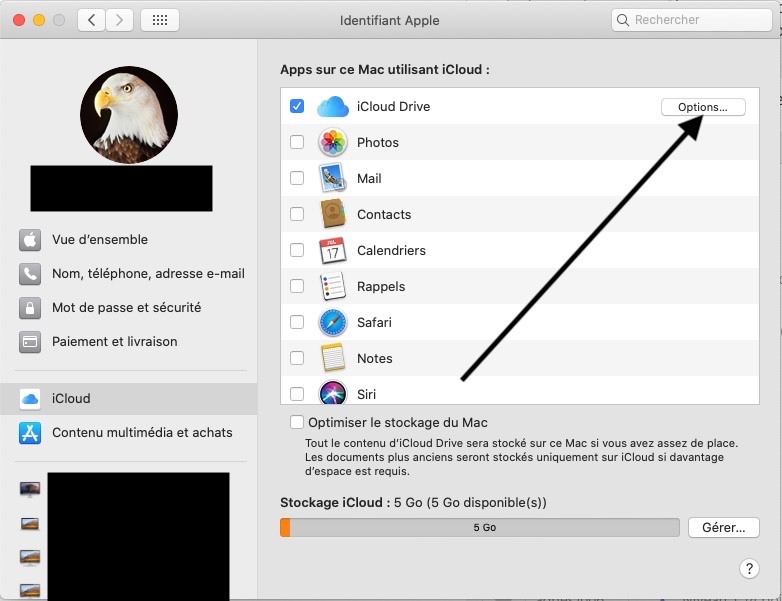This screenshot has height=601, width=782.
Task: Enable the Siri checkbox
Action: click(297, 394)
